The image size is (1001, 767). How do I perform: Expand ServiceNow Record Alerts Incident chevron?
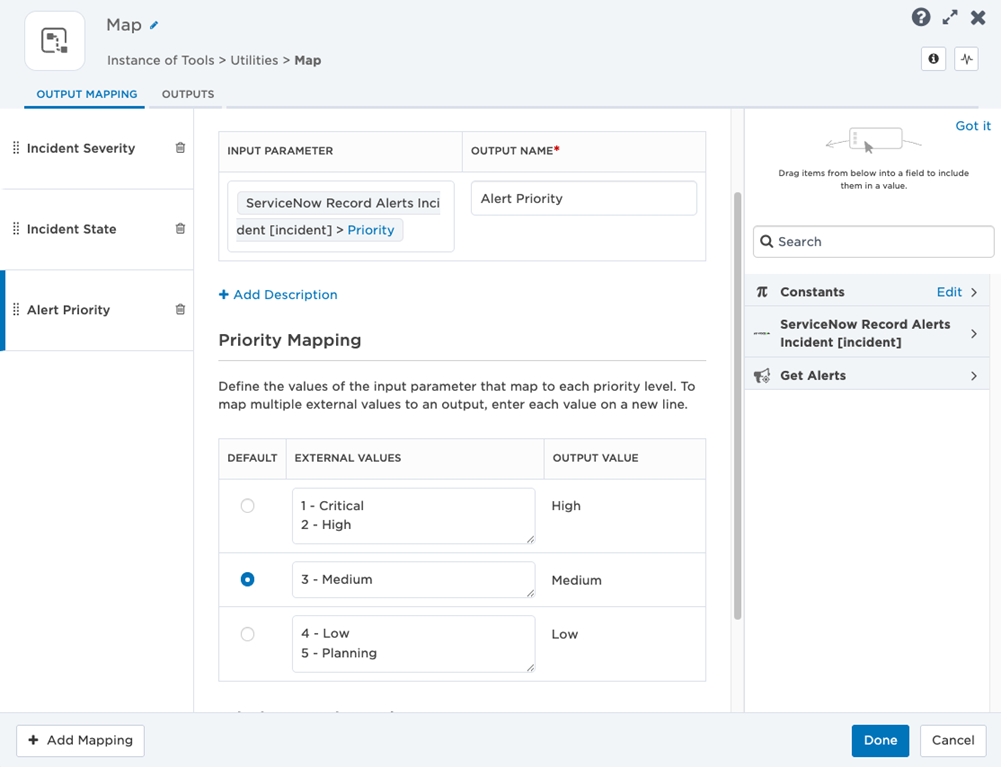pos(974,333)
